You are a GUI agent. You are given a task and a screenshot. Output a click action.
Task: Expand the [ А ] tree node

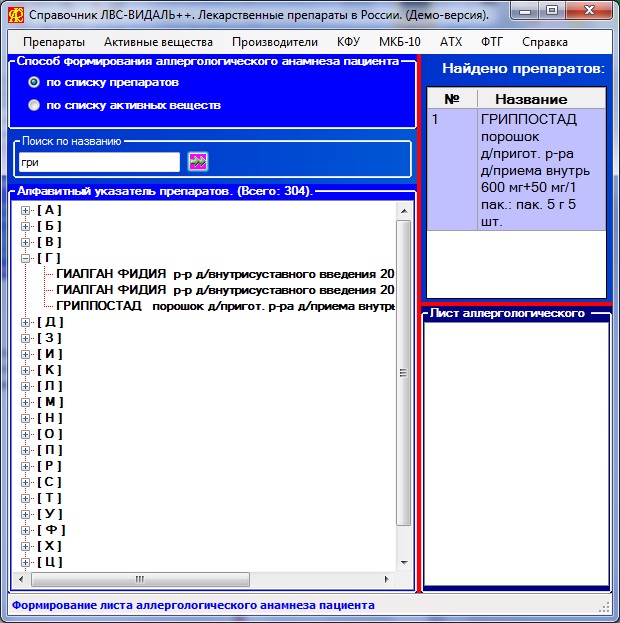coord(25,211)
